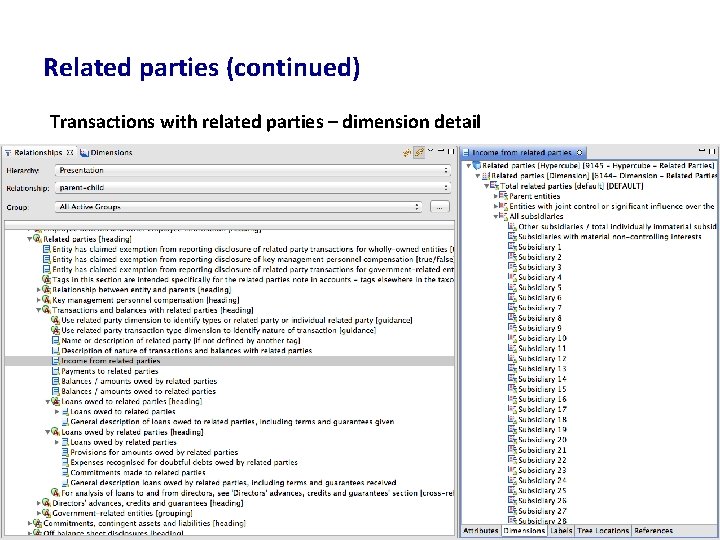
Task: Click the icon beside Government-related entities [grouping]
Action: [46, 513]
